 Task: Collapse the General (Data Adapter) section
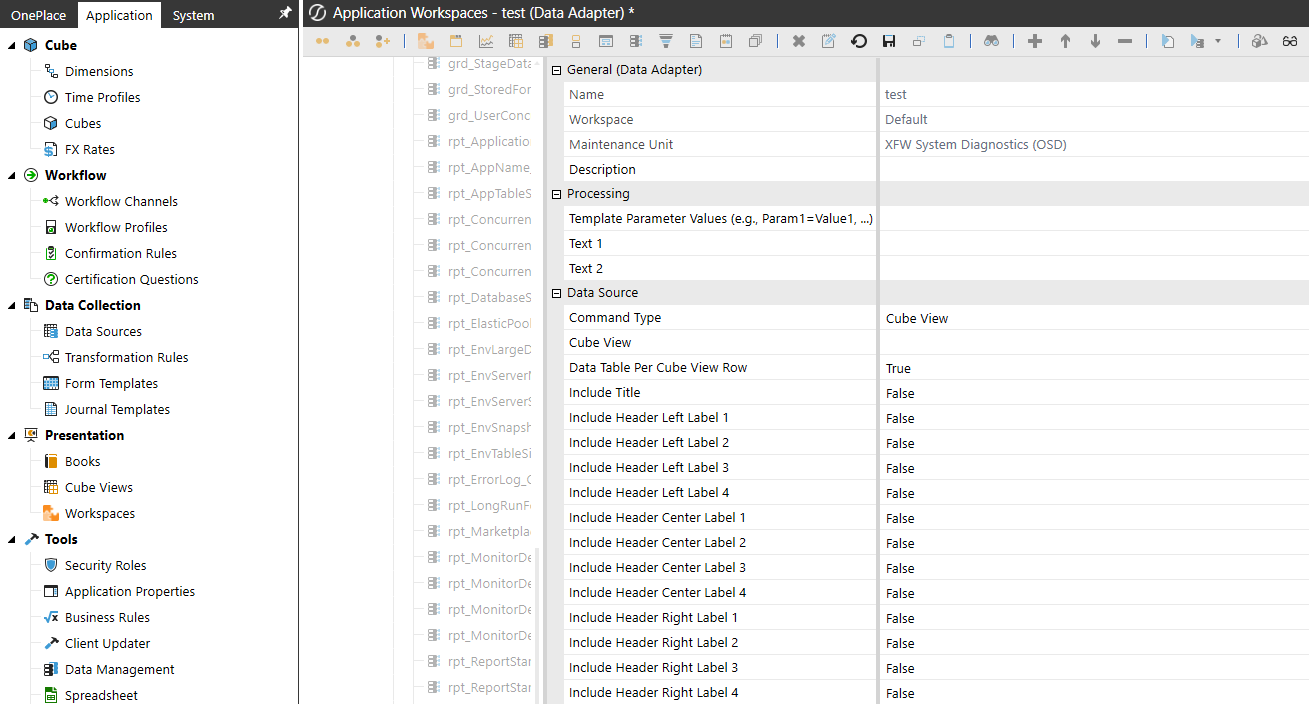point(556,70)
